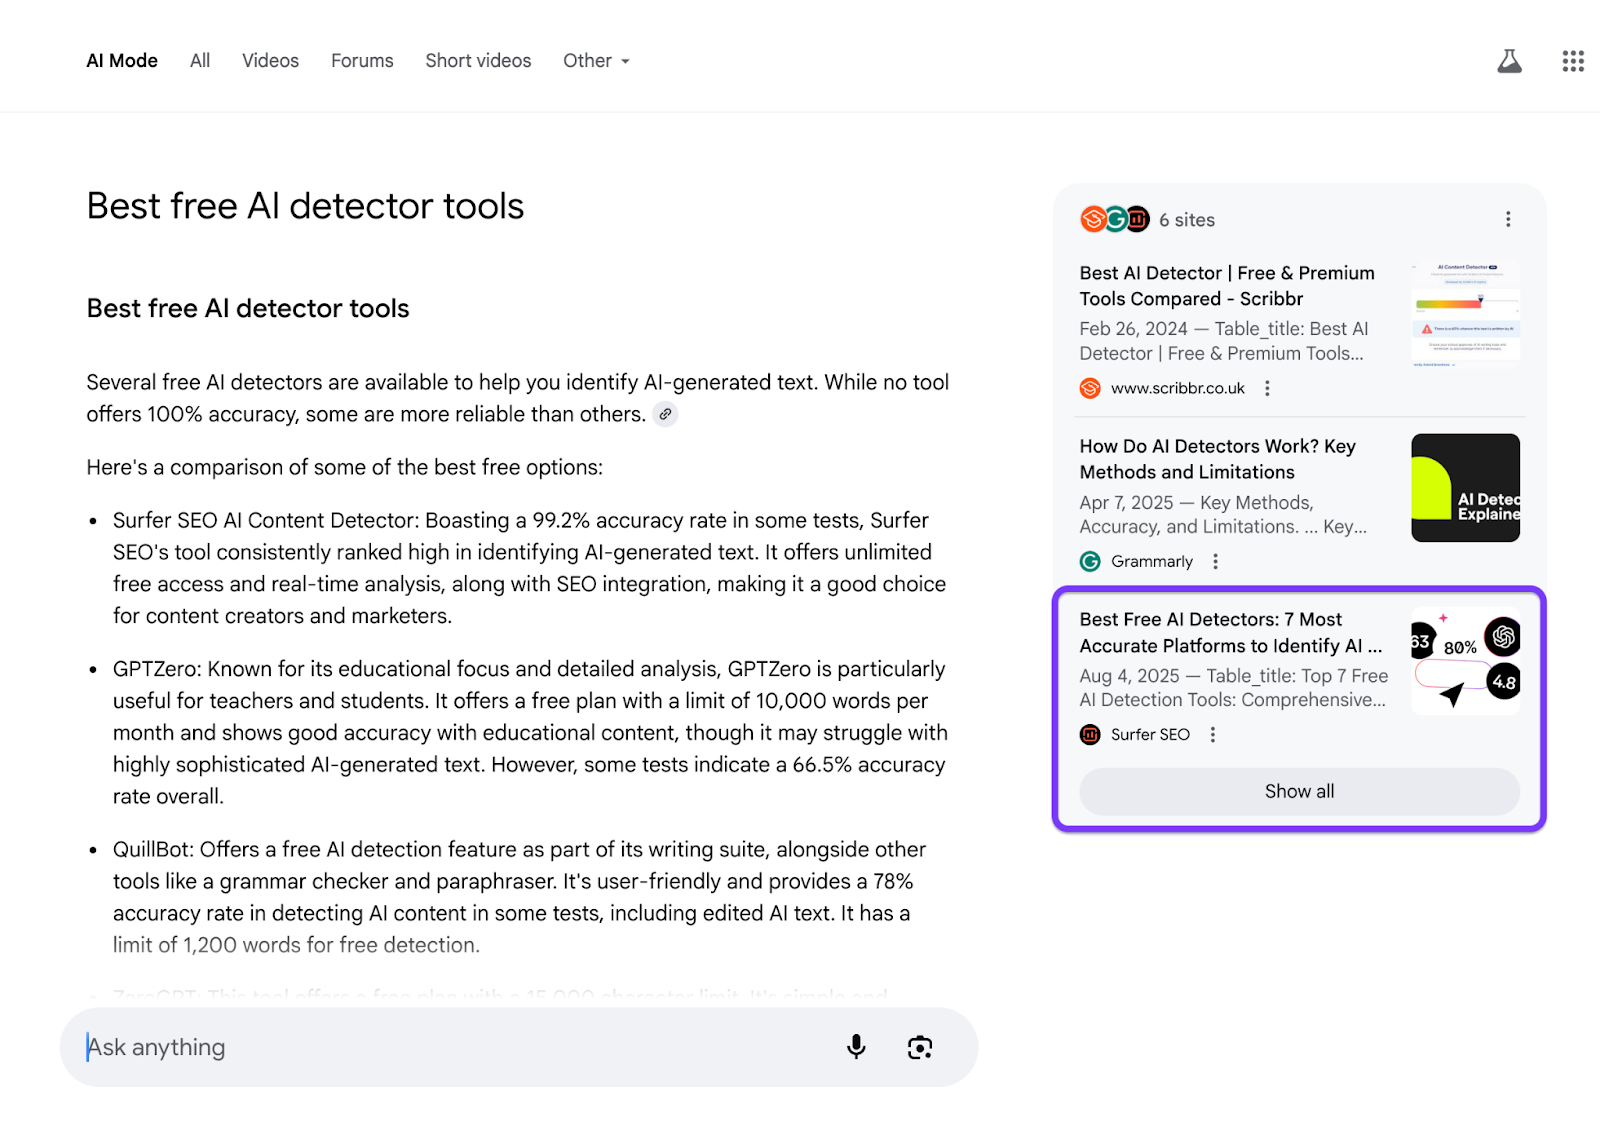Click the link icon after the intro paragraph
This screenshot has height=1123, width=1600.
[x=665, y=414]
